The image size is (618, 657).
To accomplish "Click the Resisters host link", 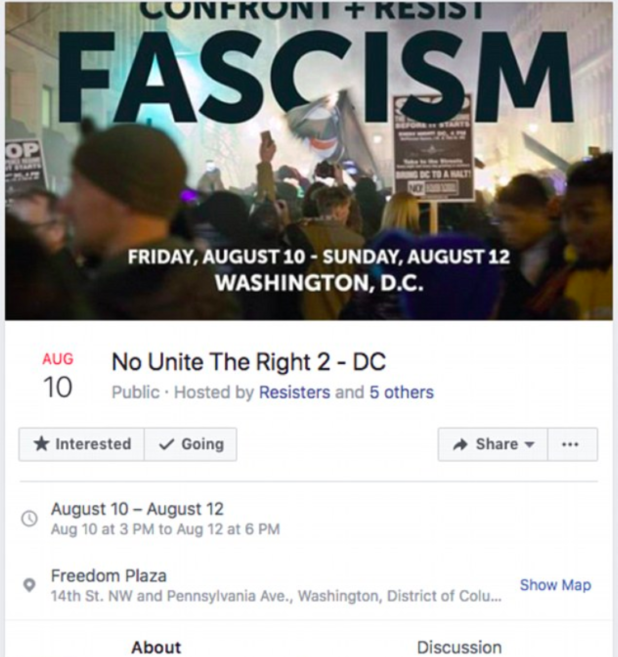I will 294,392.
